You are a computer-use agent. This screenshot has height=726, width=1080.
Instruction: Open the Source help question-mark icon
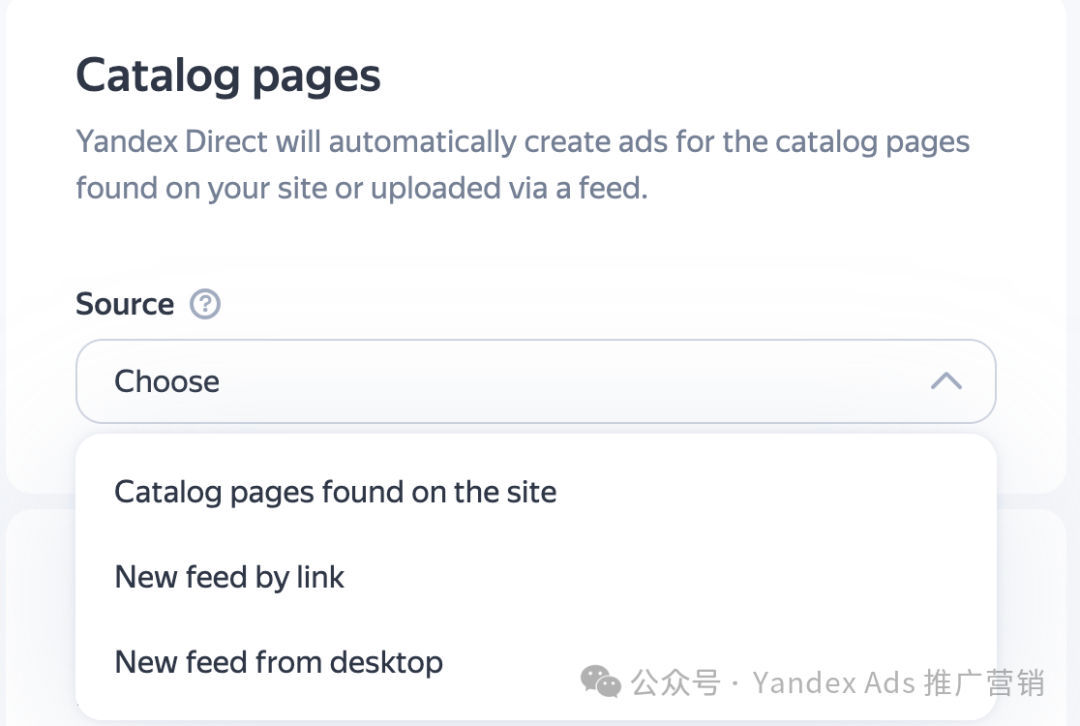205,304
